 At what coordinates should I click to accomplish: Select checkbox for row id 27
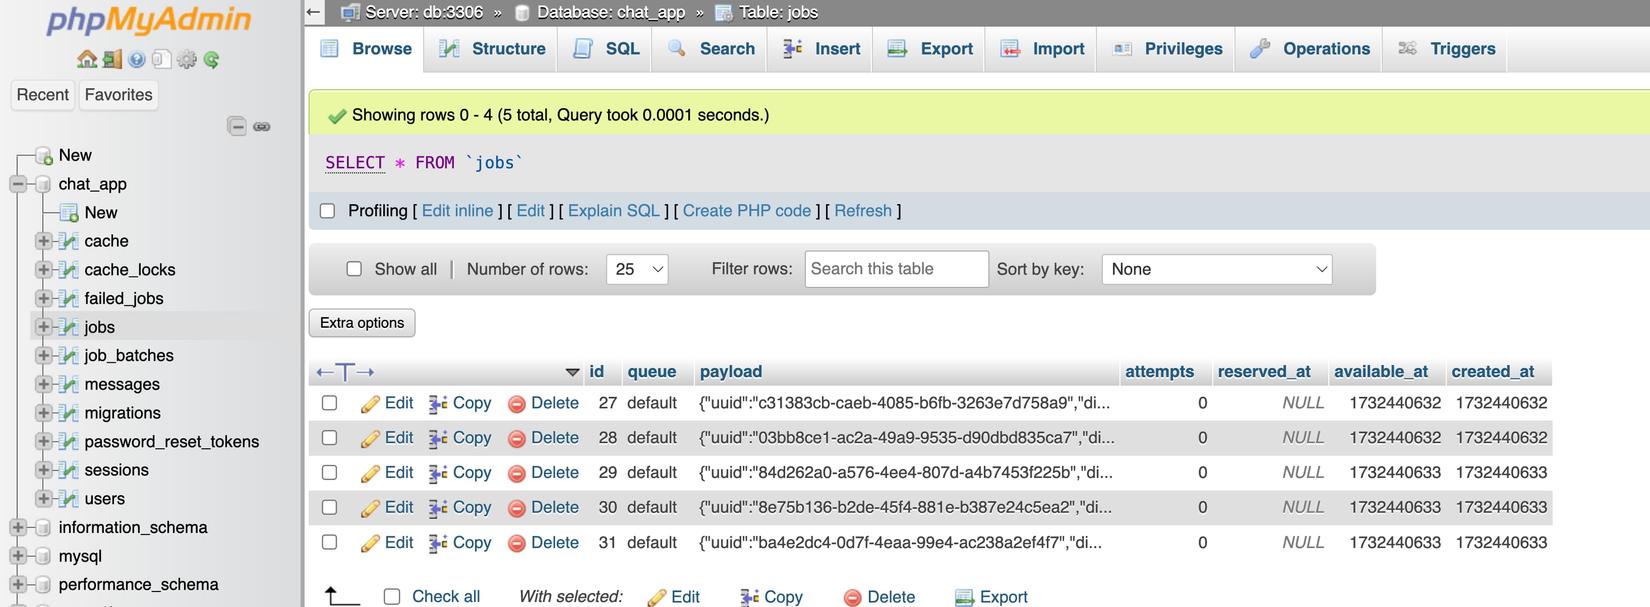329,403
